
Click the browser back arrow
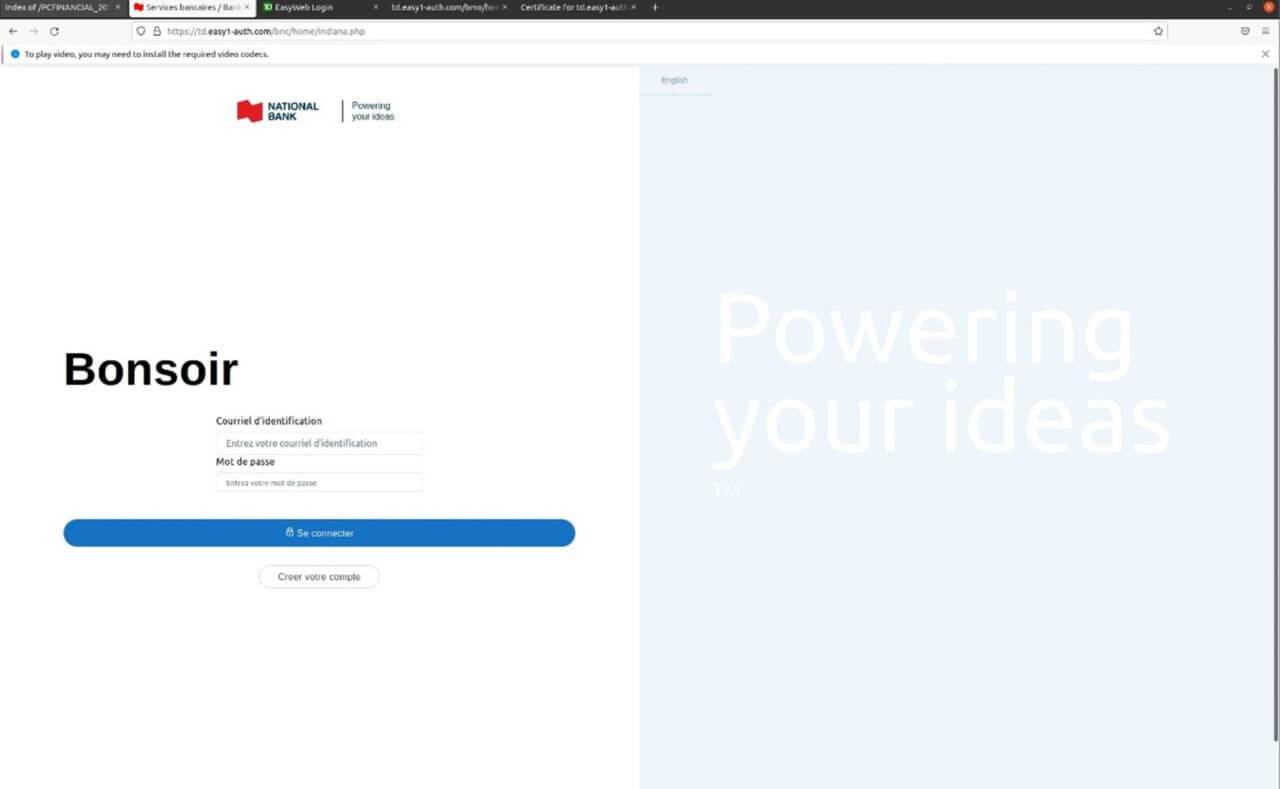tap(13, 31)
